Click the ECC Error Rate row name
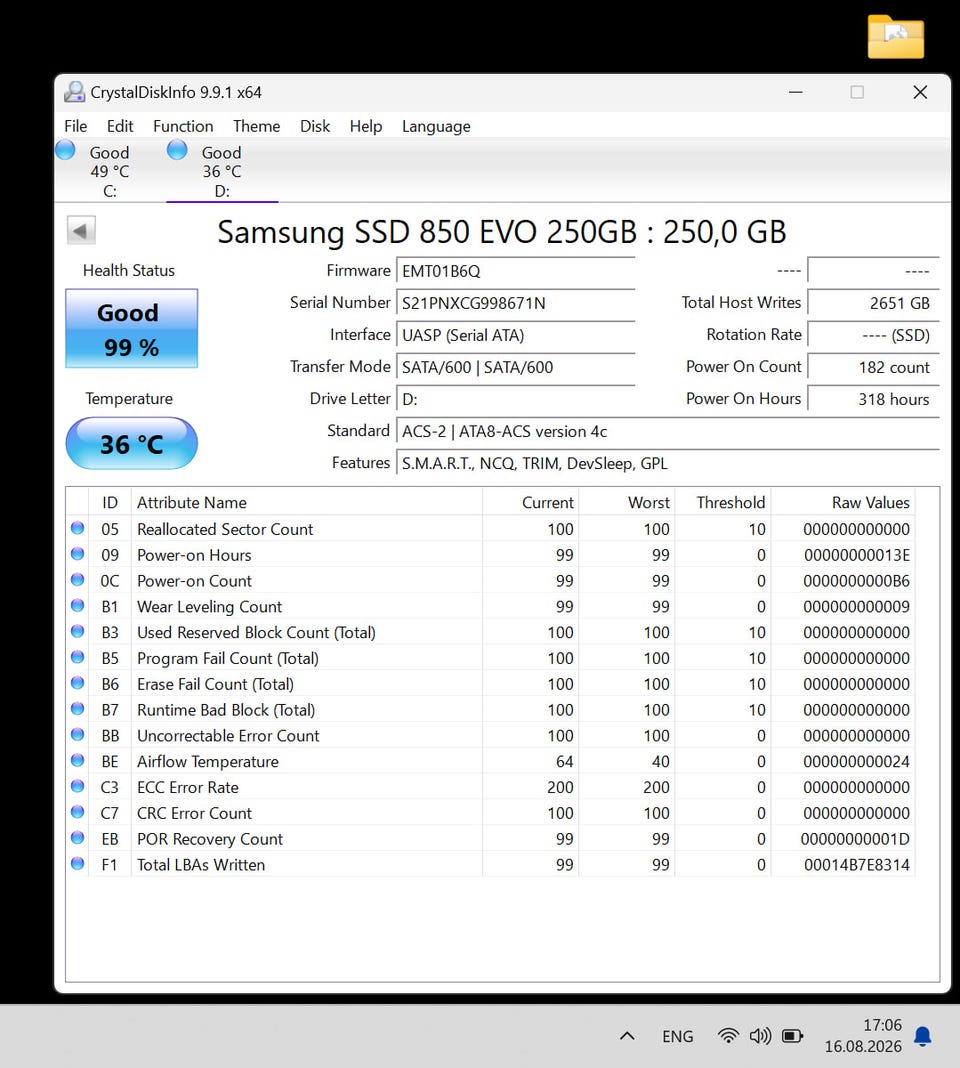This screenshot has width=960, height=1068. point(188,787)
